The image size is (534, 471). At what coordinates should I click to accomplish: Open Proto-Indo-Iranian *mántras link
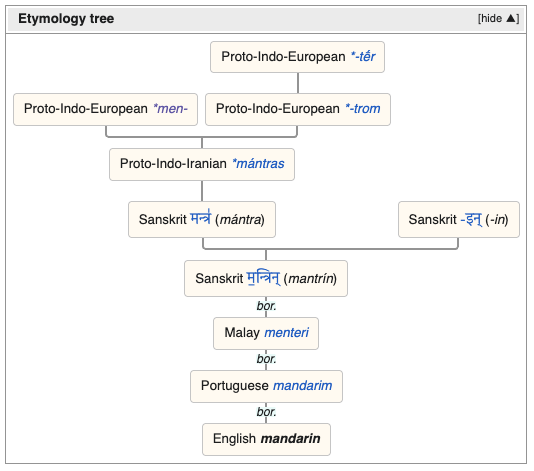click(x=258, y=164)
